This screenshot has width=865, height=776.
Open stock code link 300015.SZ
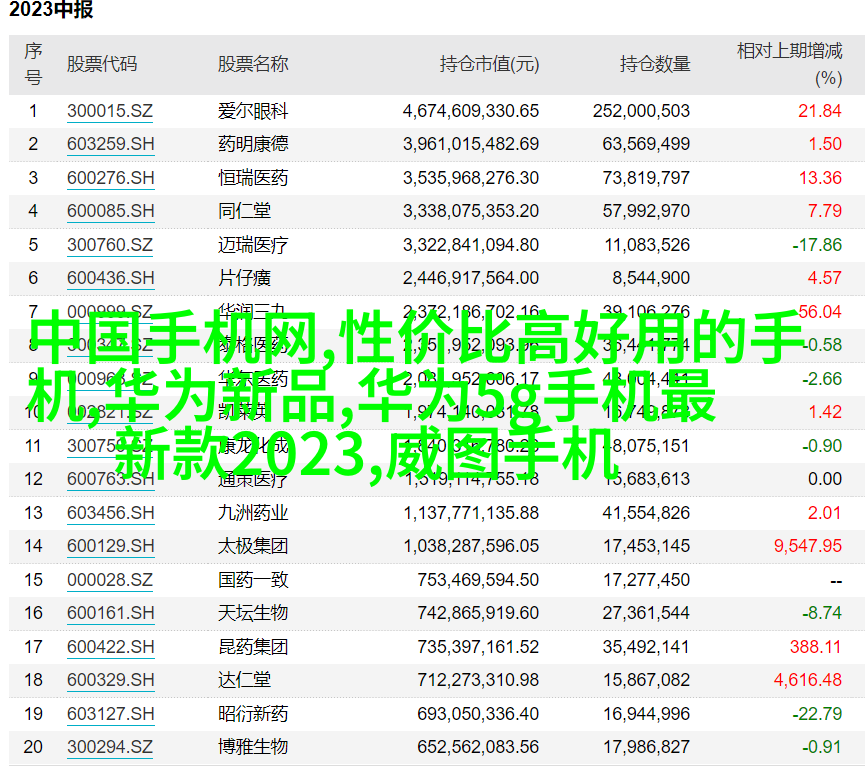[110, 111]
